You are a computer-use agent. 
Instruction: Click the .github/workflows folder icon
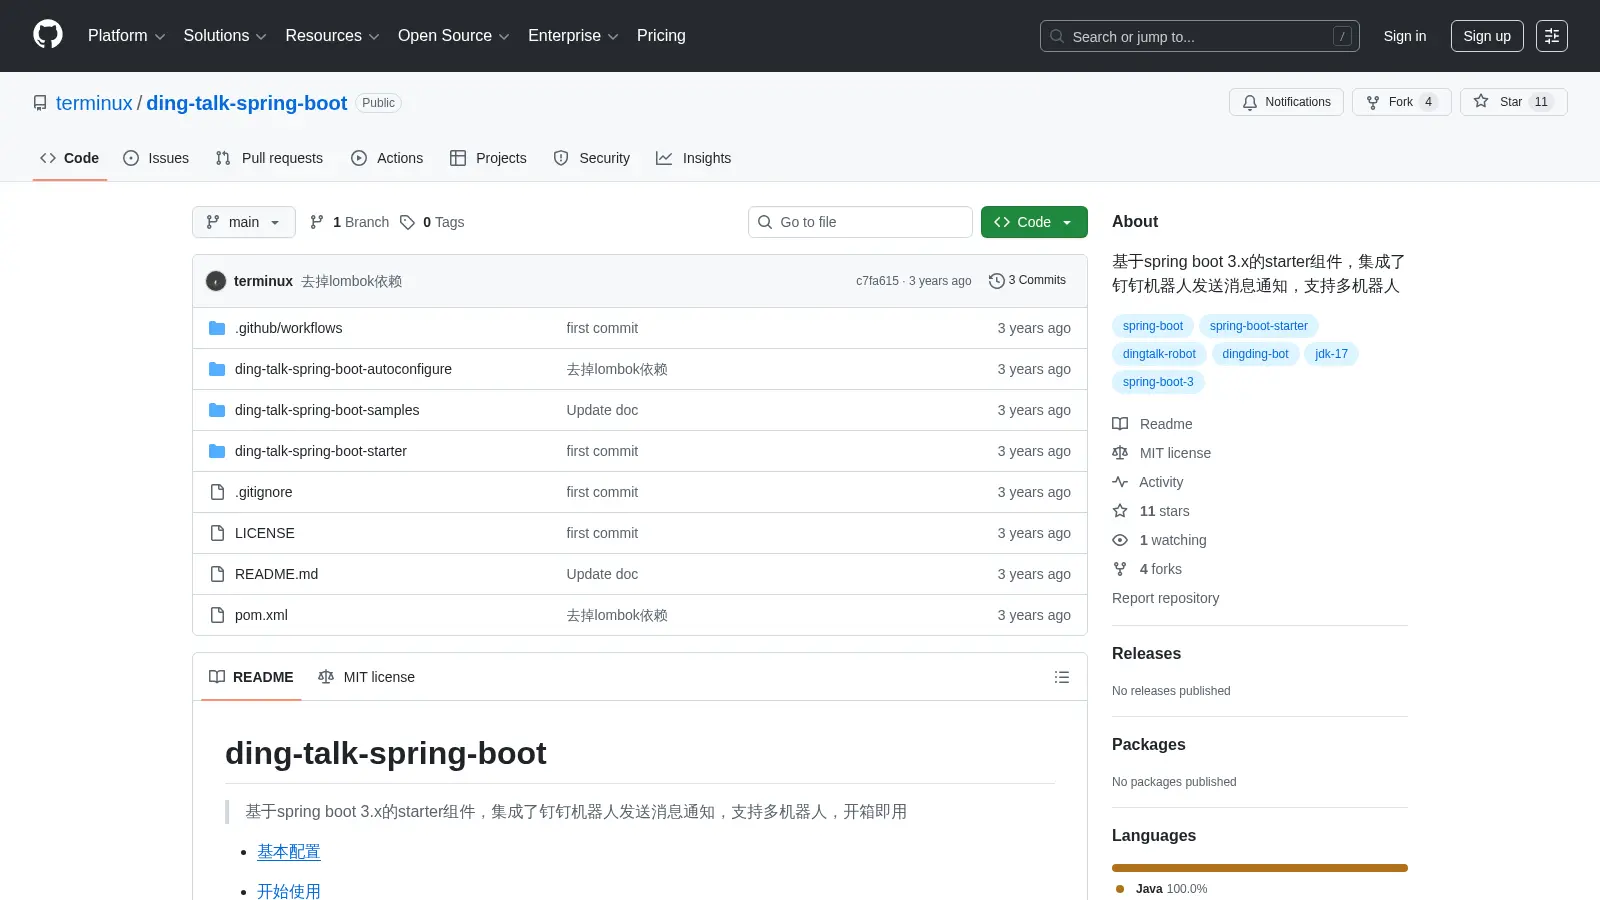217,328
